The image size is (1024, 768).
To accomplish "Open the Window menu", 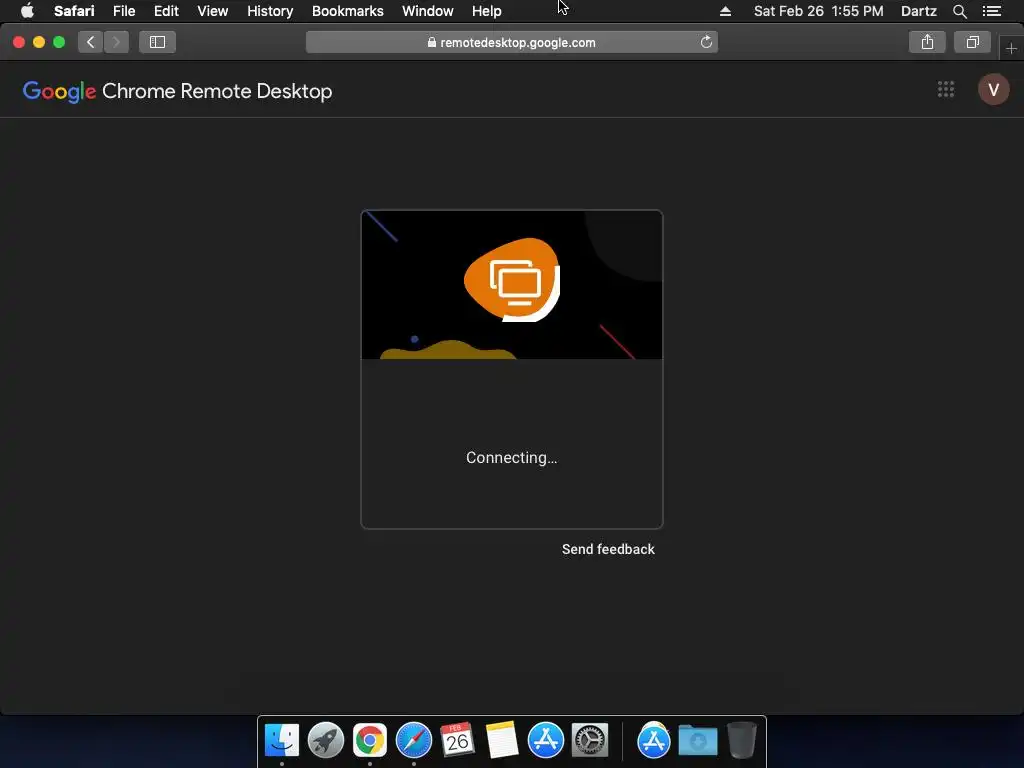I will point(428,11).
